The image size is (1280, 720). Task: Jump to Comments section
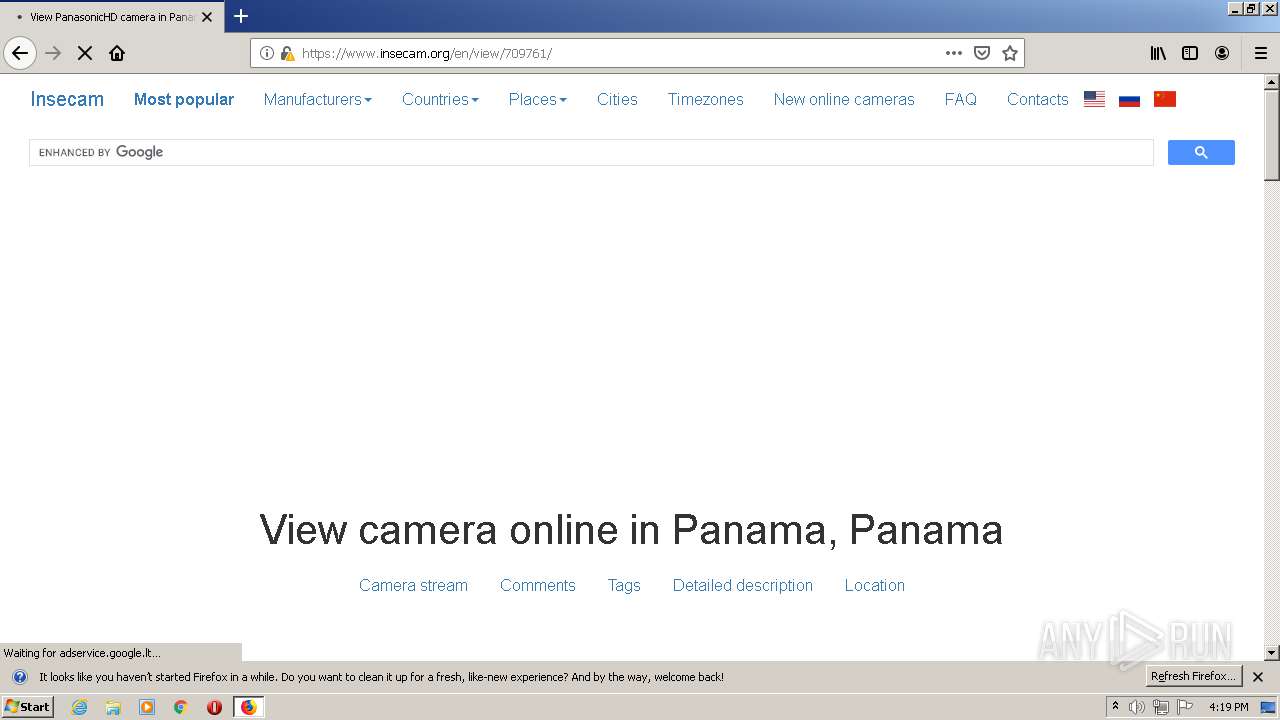(x=538, y=585)
